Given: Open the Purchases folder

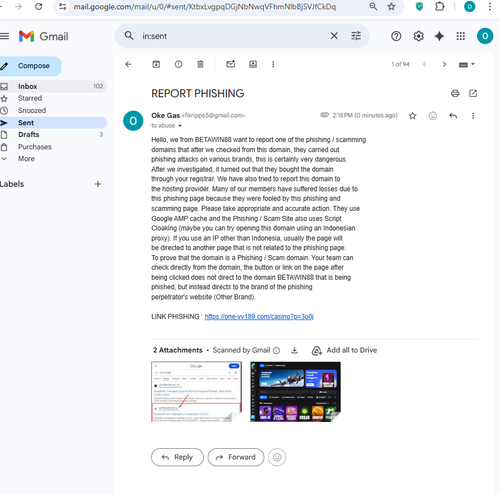Looking at the screenshot, I should (x=53, y=147).
